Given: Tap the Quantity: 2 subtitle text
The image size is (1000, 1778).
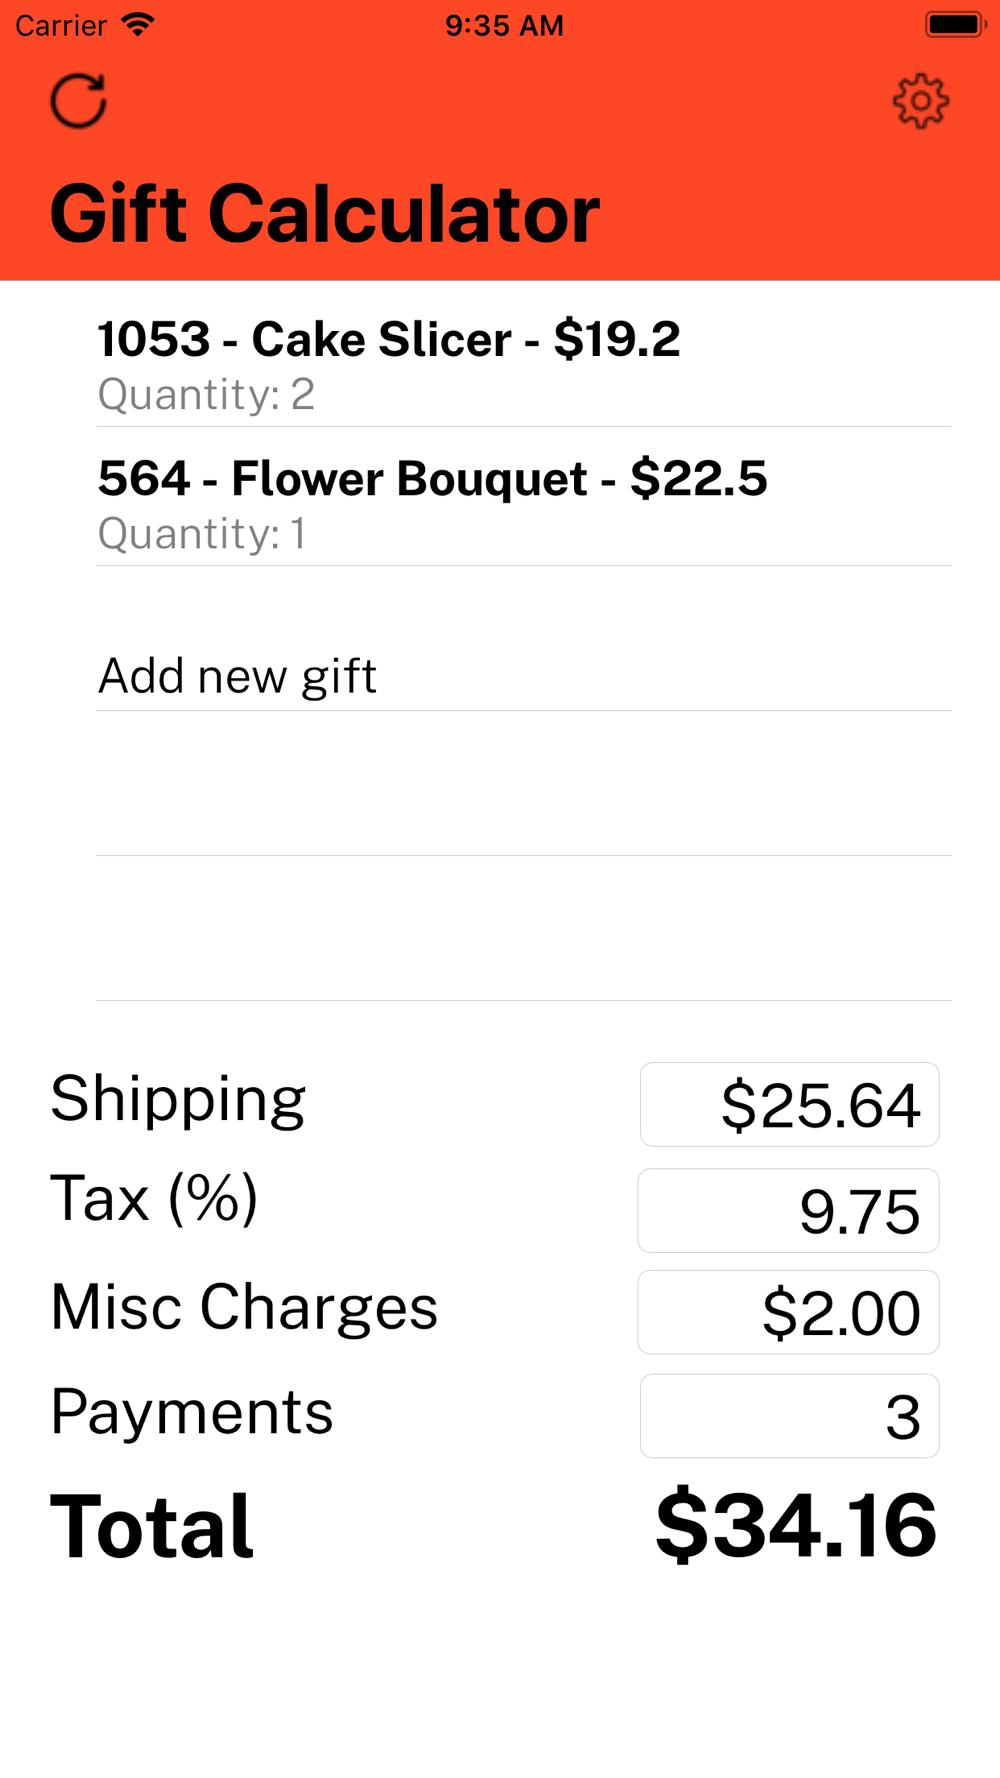Looking at the screenshot, I should [x=206, y=394].
